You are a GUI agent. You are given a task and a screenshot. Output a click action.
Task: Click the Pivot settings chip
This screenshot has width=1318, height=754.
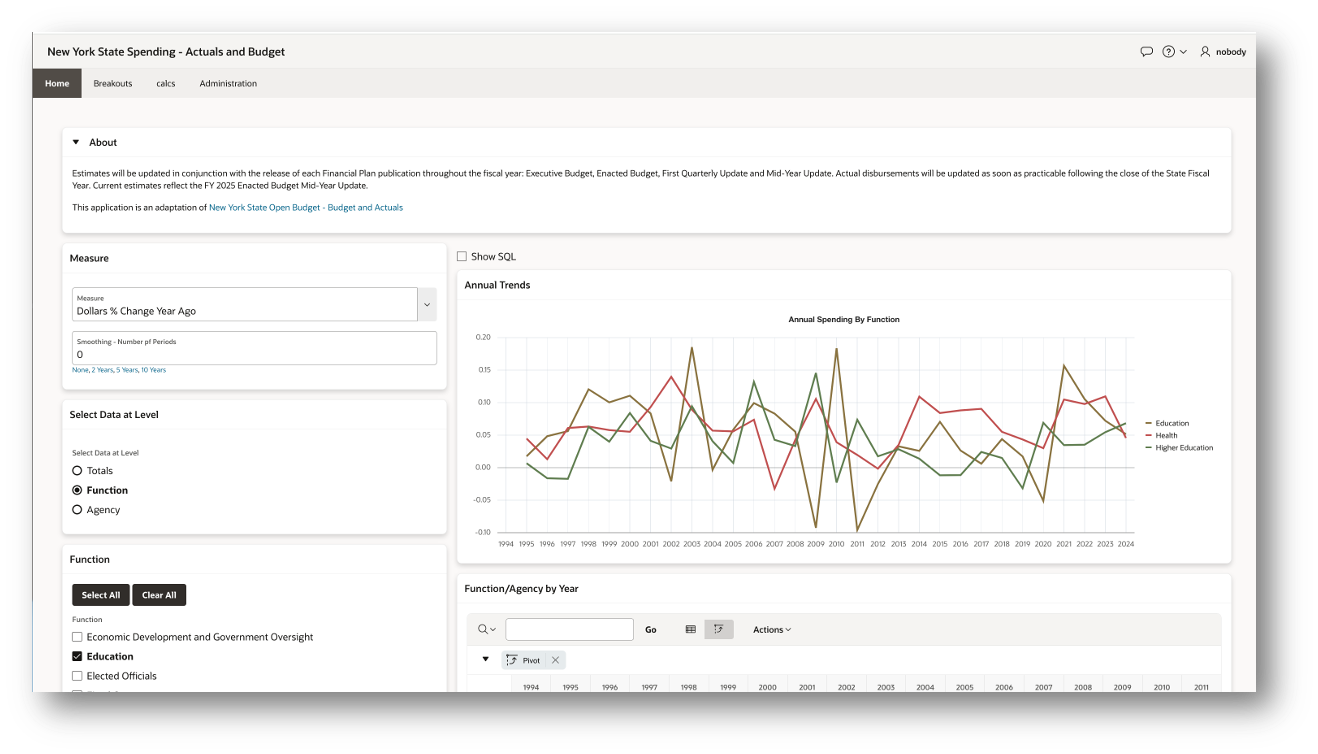point(523,660)
